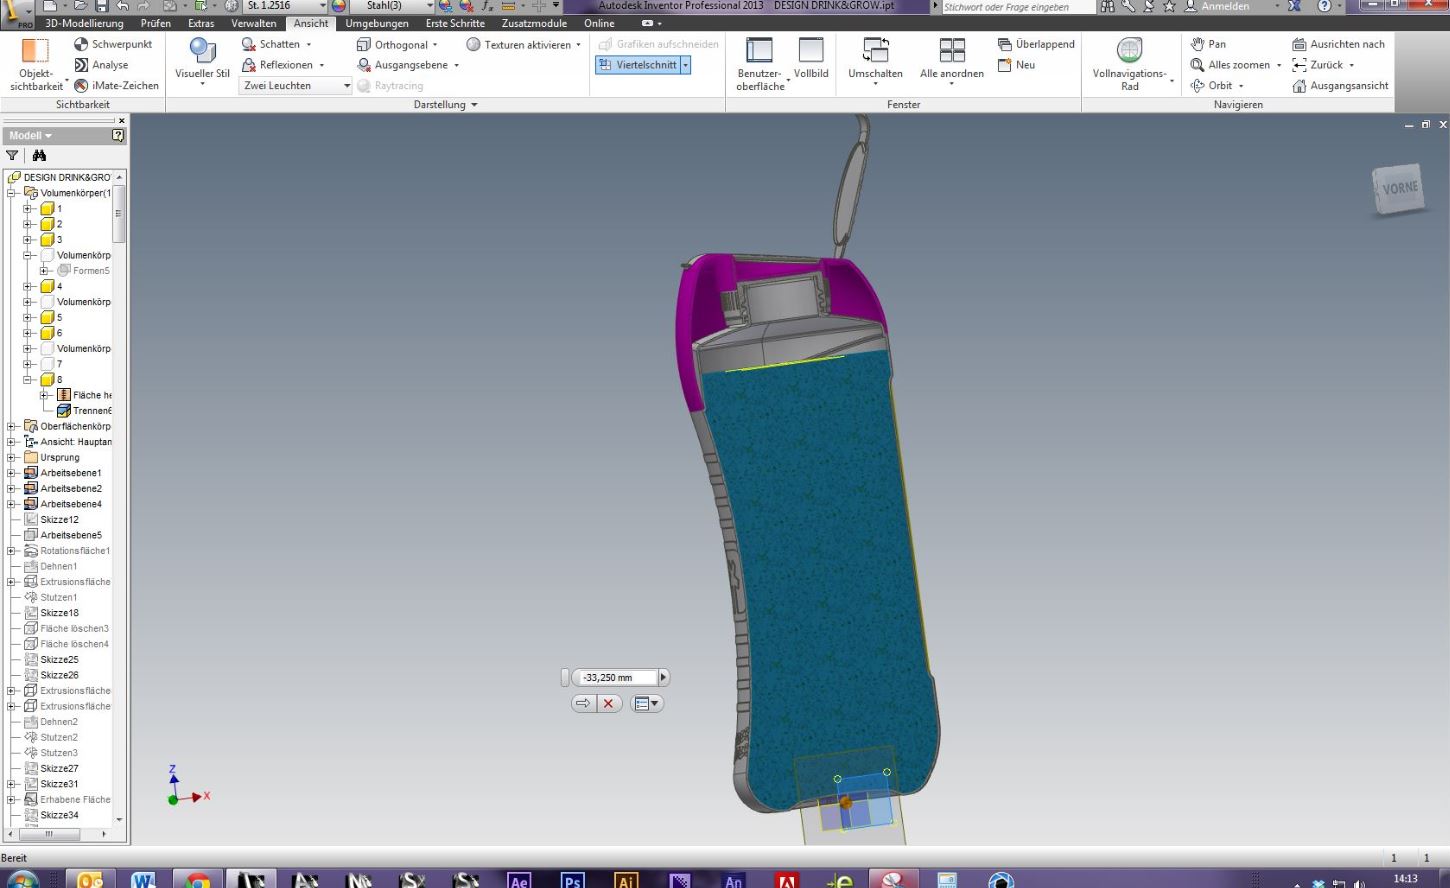
Task: Go to Ausgangsansicht home view
Action: pyautogui.click(x=1340, y=86)
